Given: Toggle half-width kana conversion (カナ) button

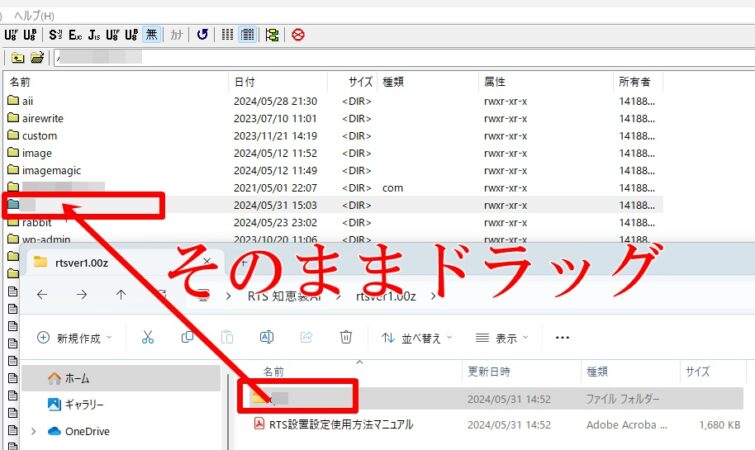Looking at the screenshot, I should pyautogui.click(x=176, y=34).
